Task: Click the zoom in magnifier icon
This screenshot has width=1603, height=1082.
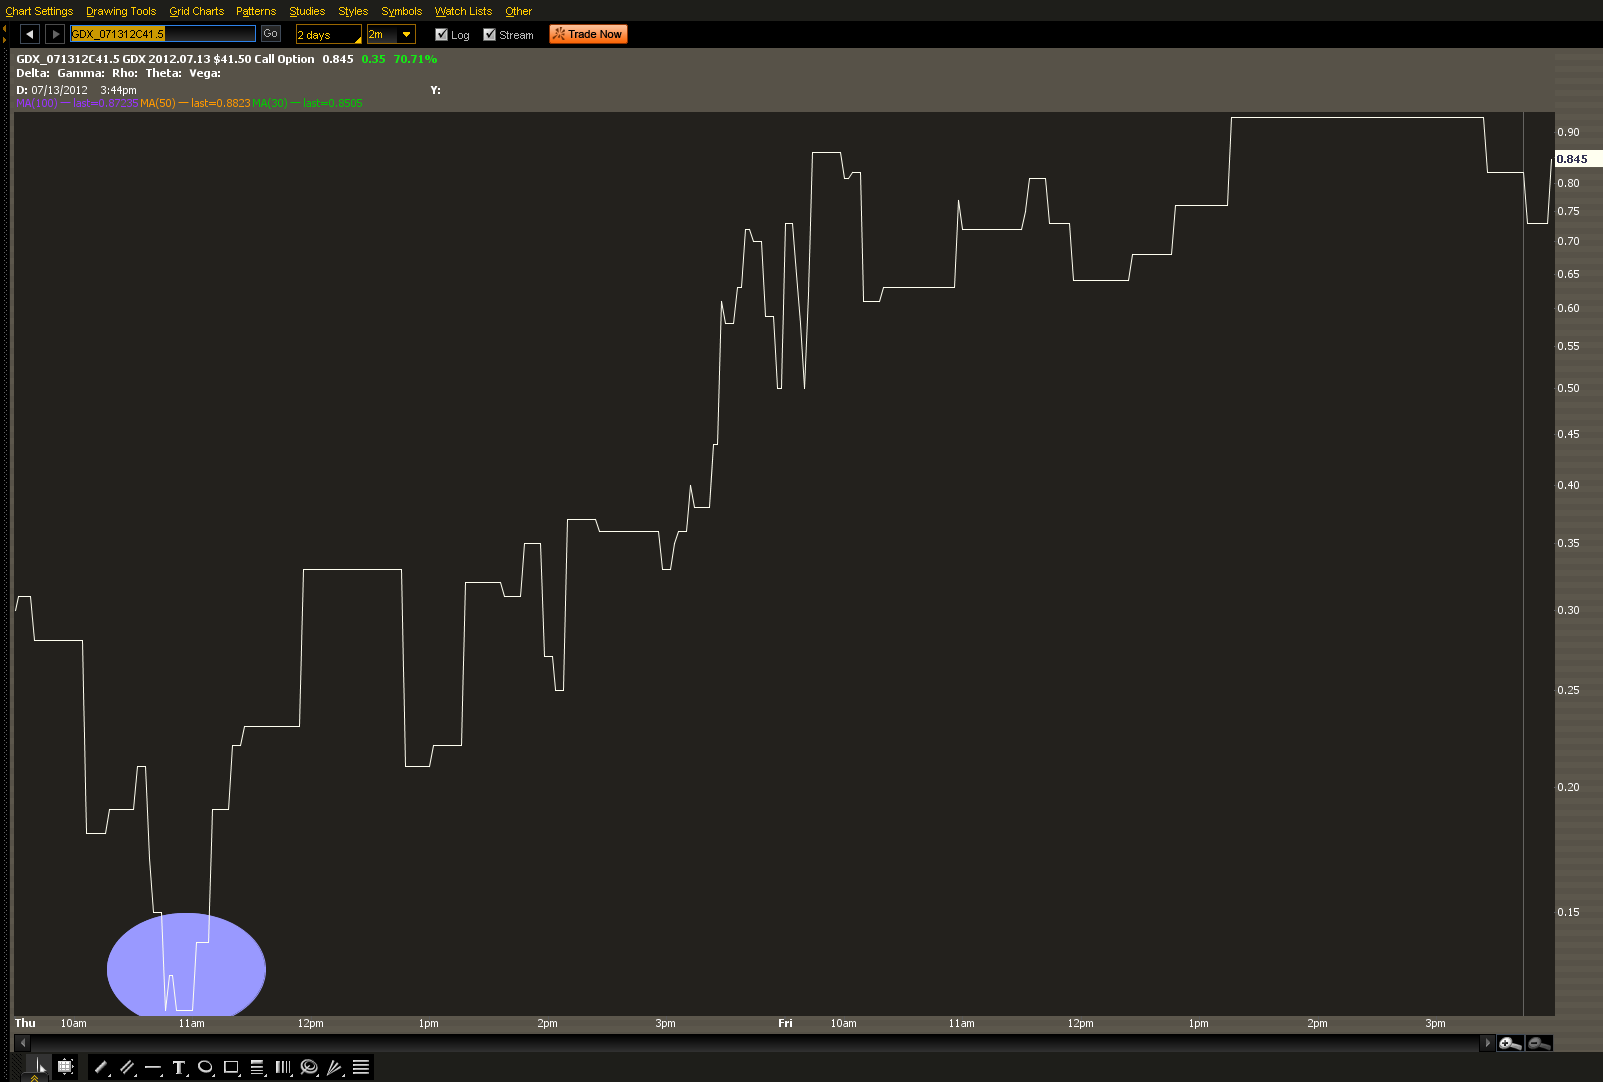Action: [1510, 1043]
